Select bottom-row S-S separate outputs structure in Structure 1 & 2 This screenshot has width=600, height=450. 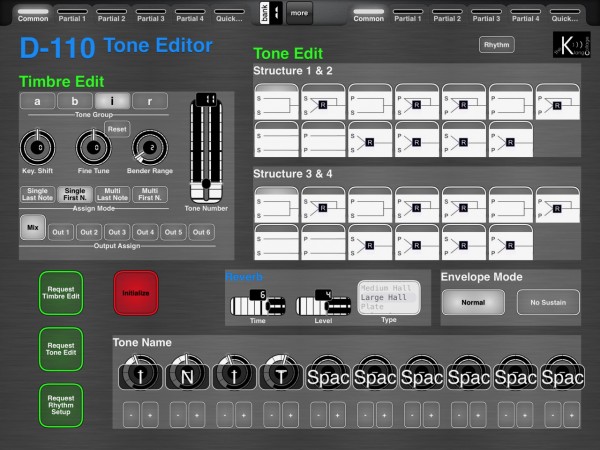click(276, 139)
